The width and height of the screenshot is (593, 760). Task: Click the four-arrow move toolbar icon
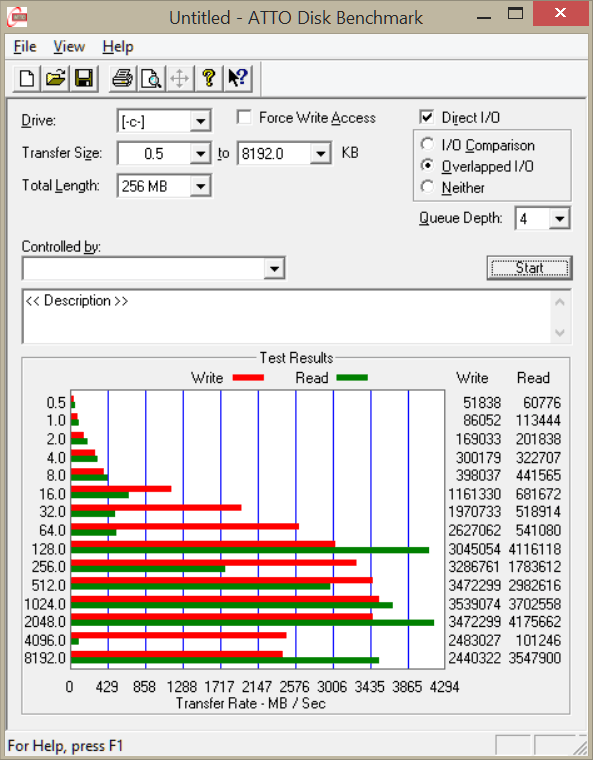point(179,78)
